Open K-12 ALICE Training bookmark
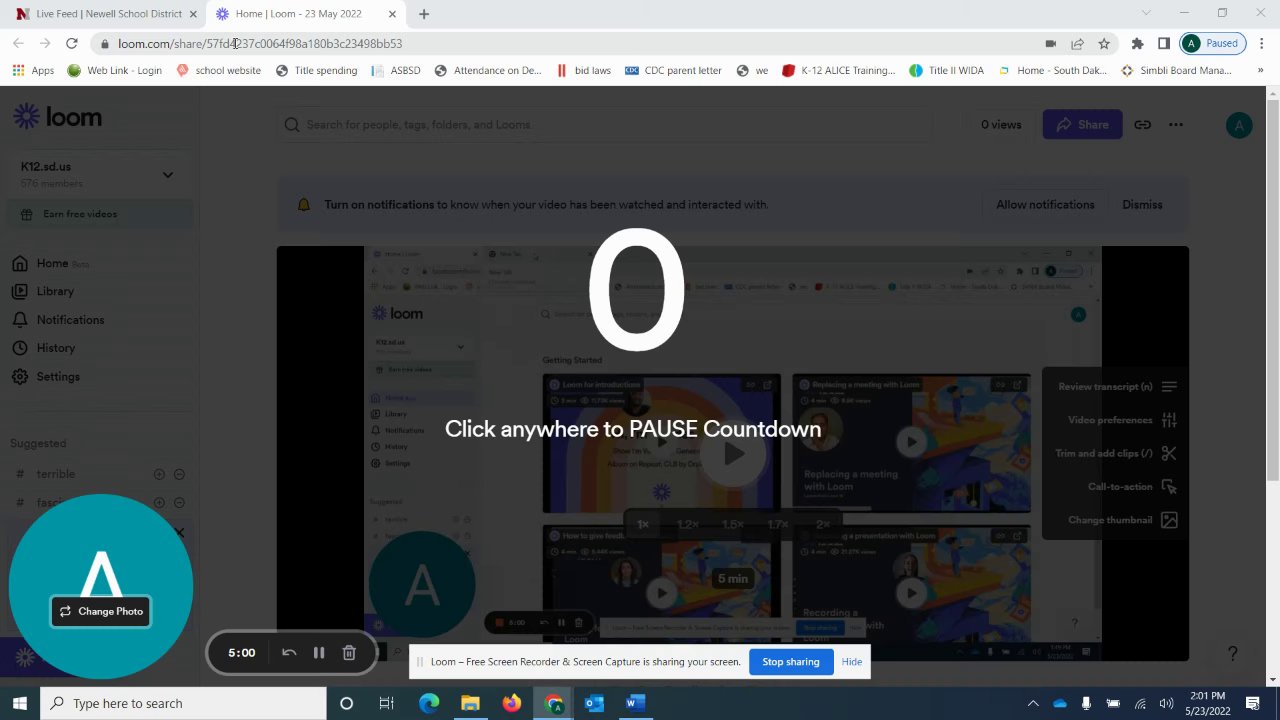This screenshot has height=720, width=1280. pos(839,71)
